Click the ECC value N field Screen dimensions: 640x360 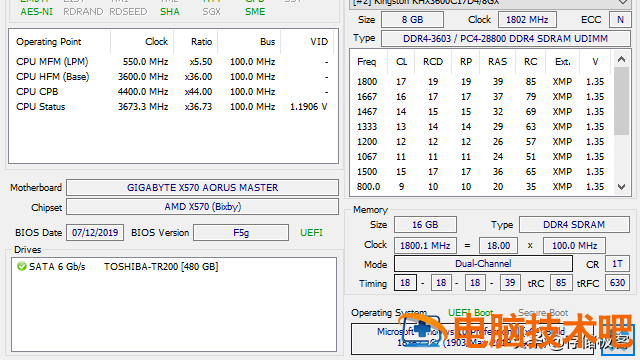pos(620,20)
